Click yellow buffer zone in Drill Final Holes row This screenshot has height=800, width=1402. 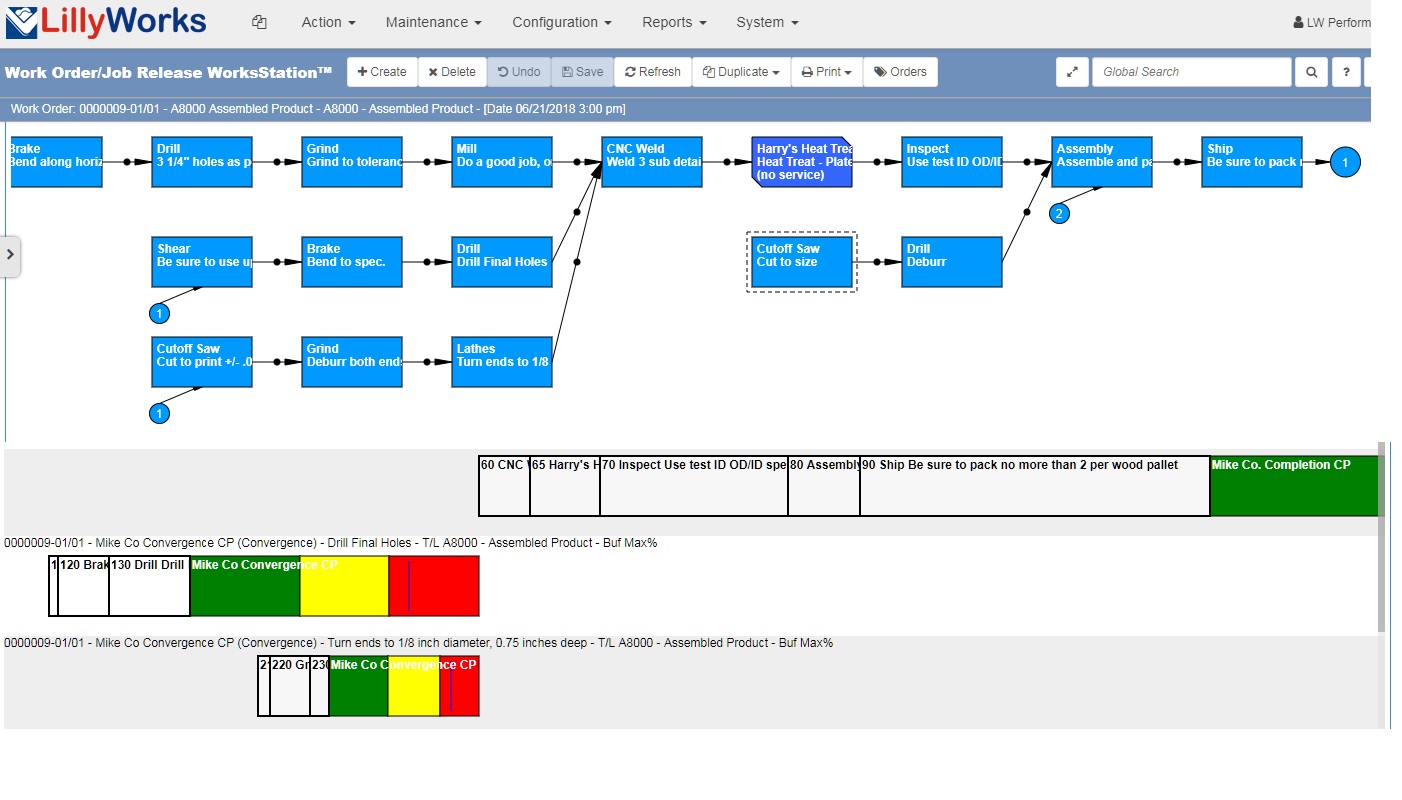coord(344,586)
